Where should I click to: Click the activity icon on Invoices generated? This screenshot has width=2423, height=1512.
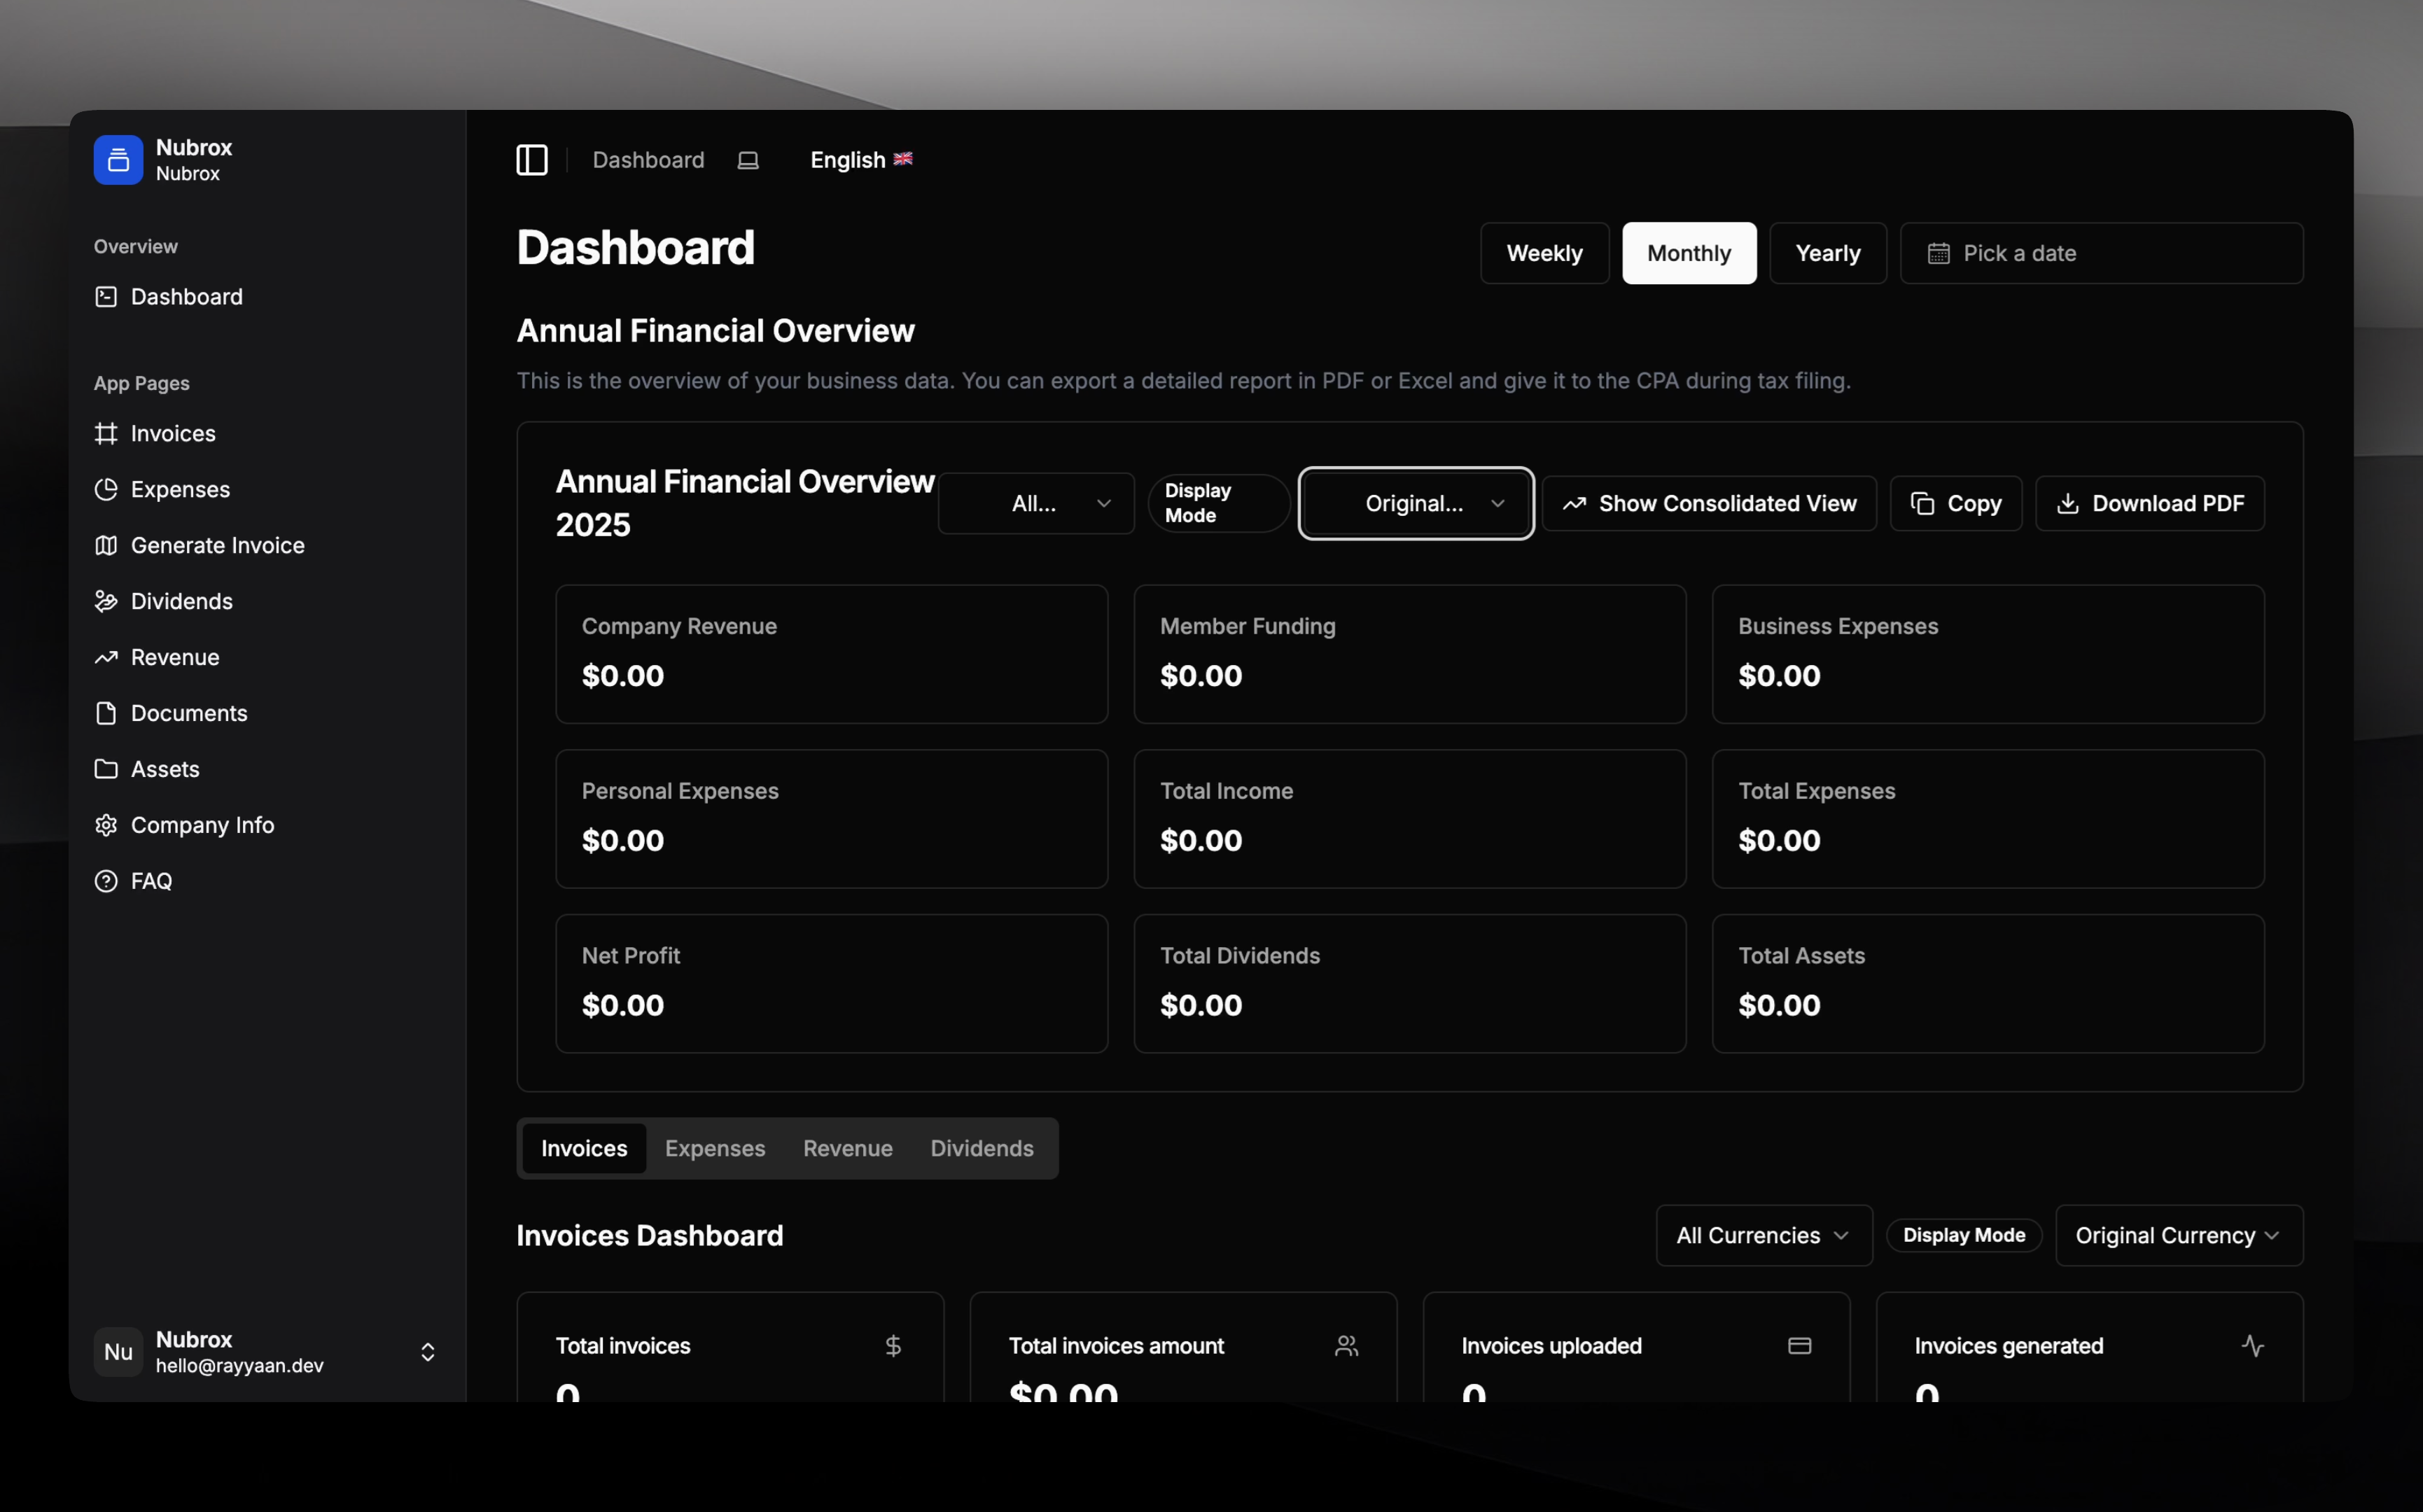2252,1346
